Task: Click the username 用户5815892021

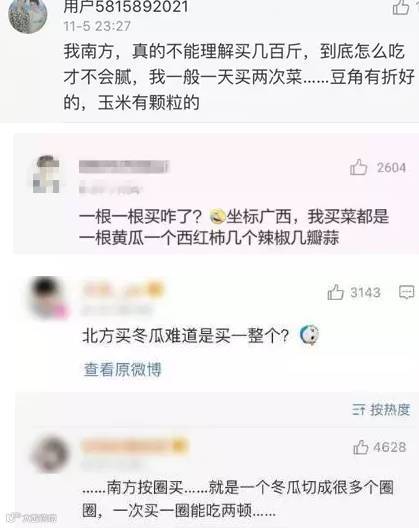Action: [x=126, y=7]
